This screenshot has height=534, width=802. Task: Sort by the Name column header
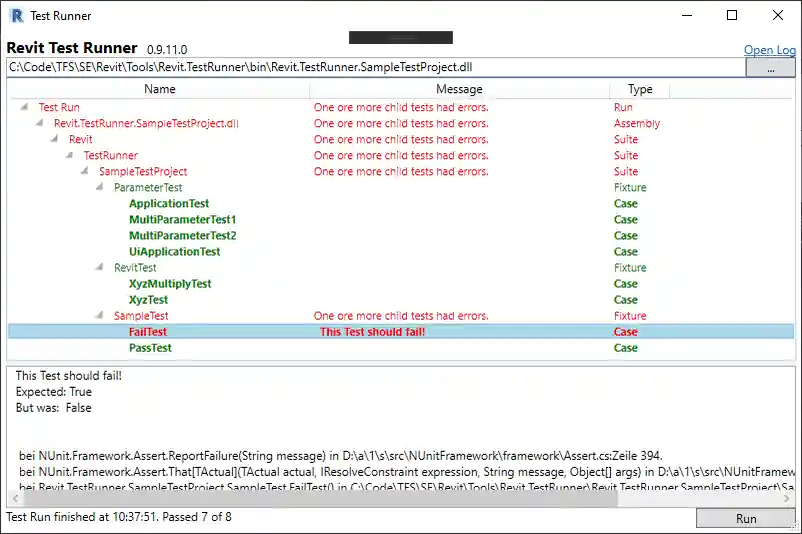coord(159,89)
